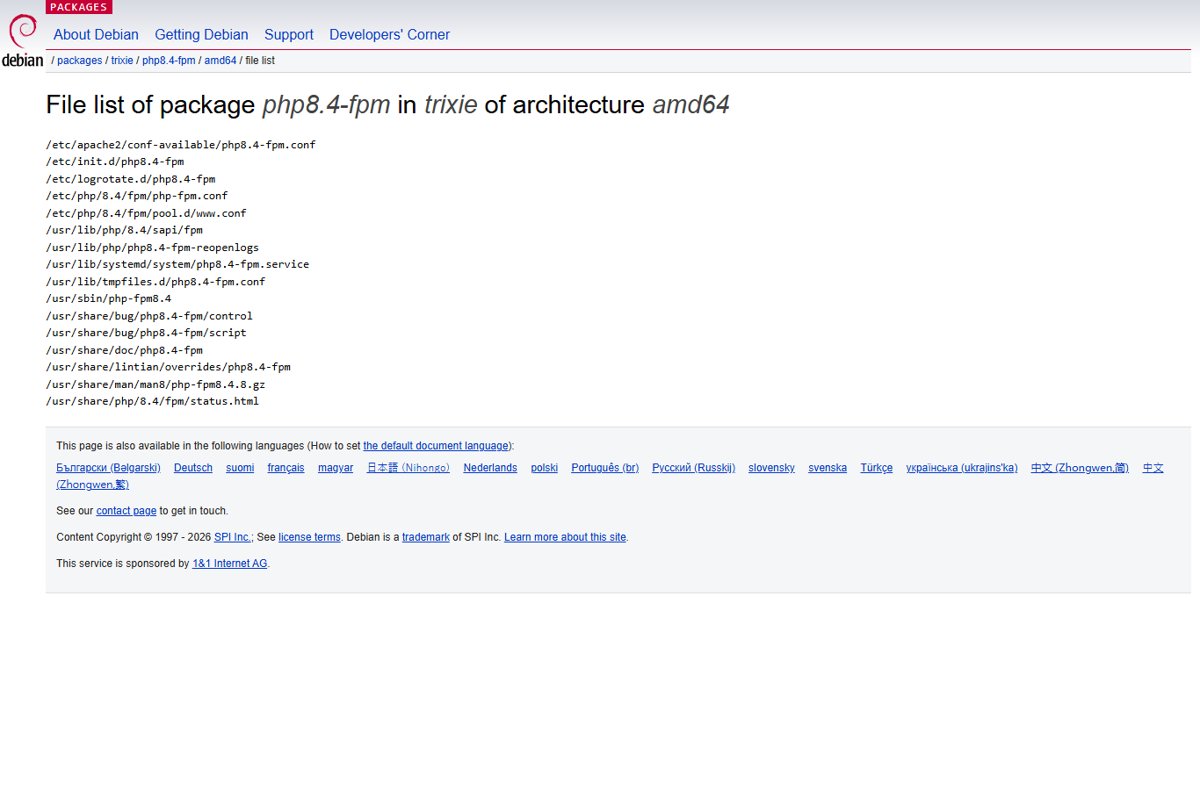Visit the SPI Inc. link
The width and height of the screenshot is (1200, 790).
pyautogui.click(x=232, y=537)
